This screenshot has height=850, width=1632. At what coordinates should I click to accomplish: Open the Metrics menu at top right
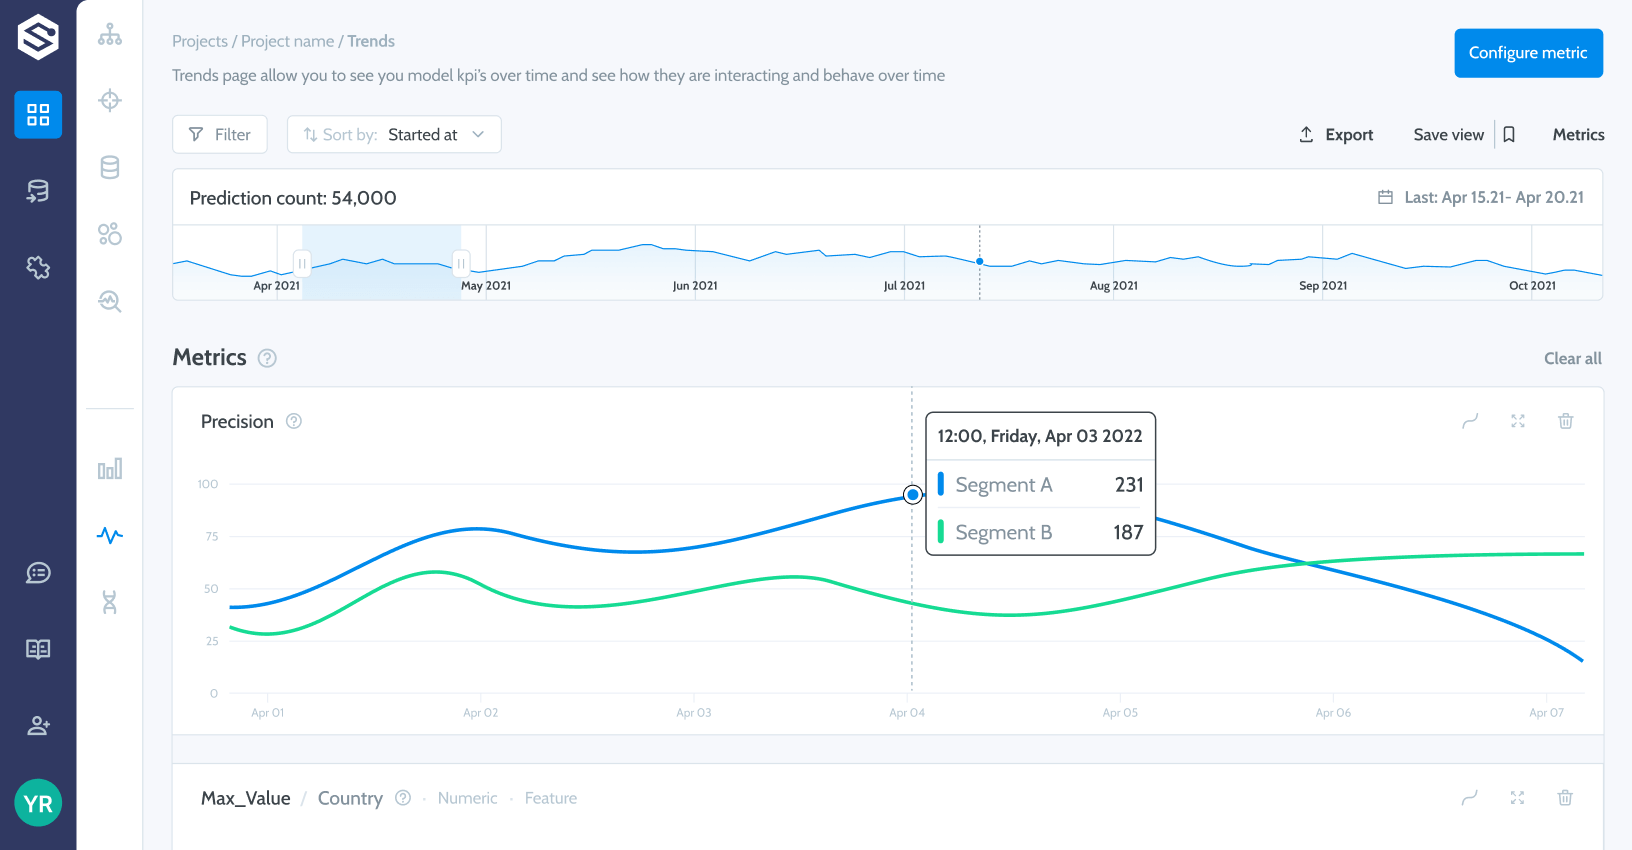1578,135
